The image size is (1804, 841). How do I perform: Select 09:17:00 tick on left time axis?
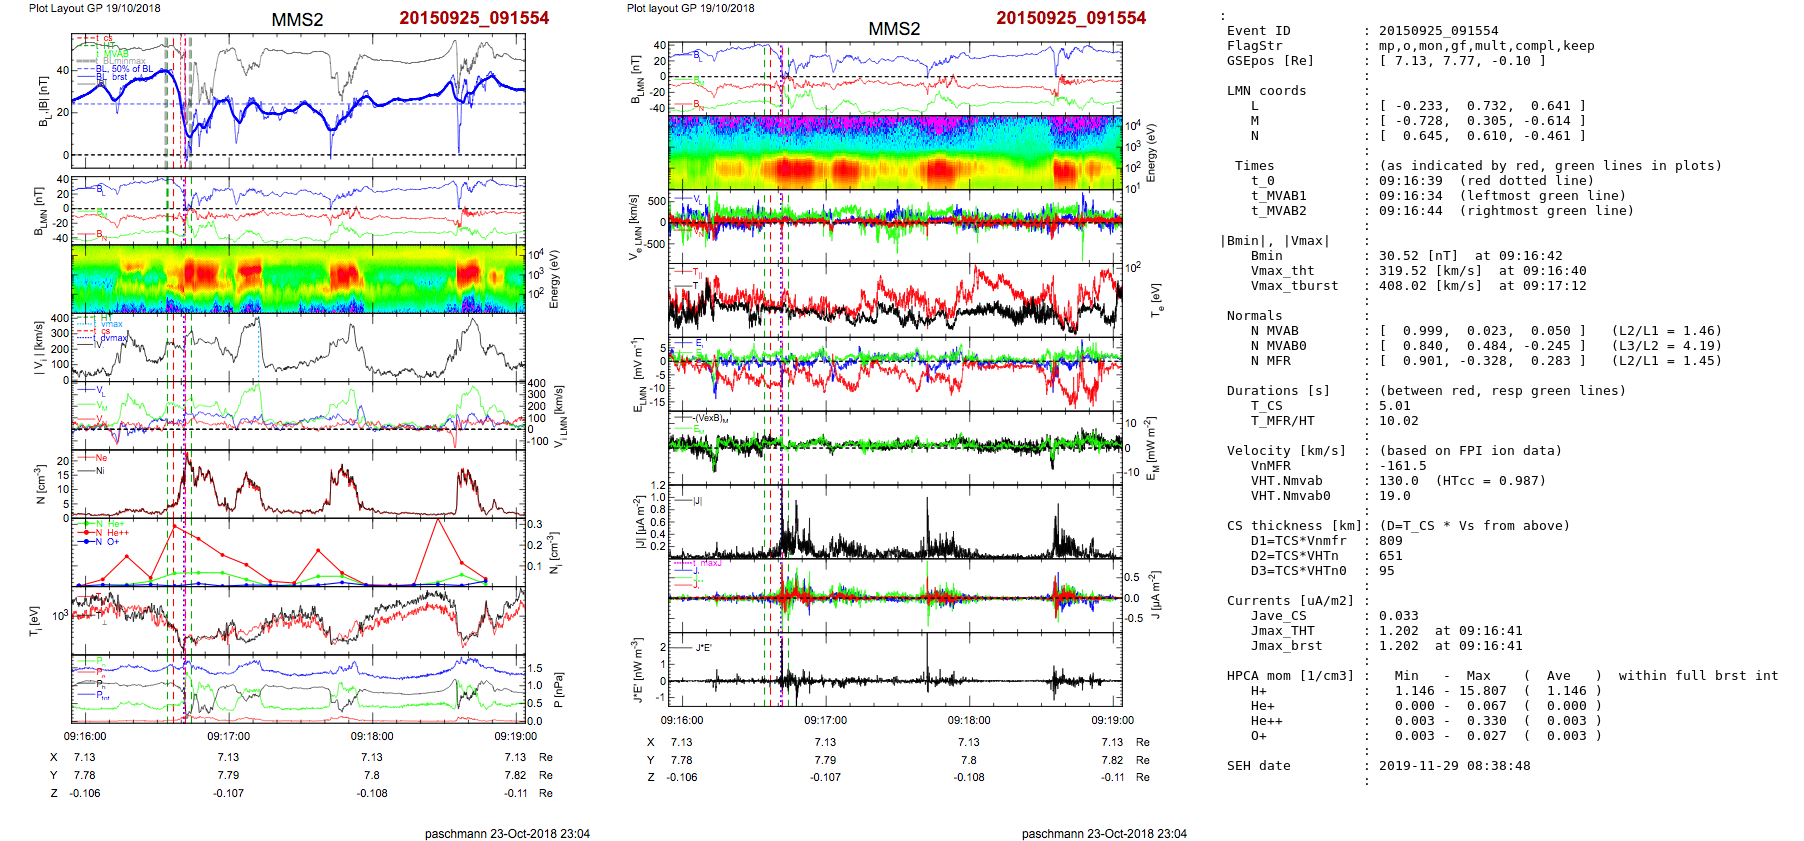click(x=228, y=736)
